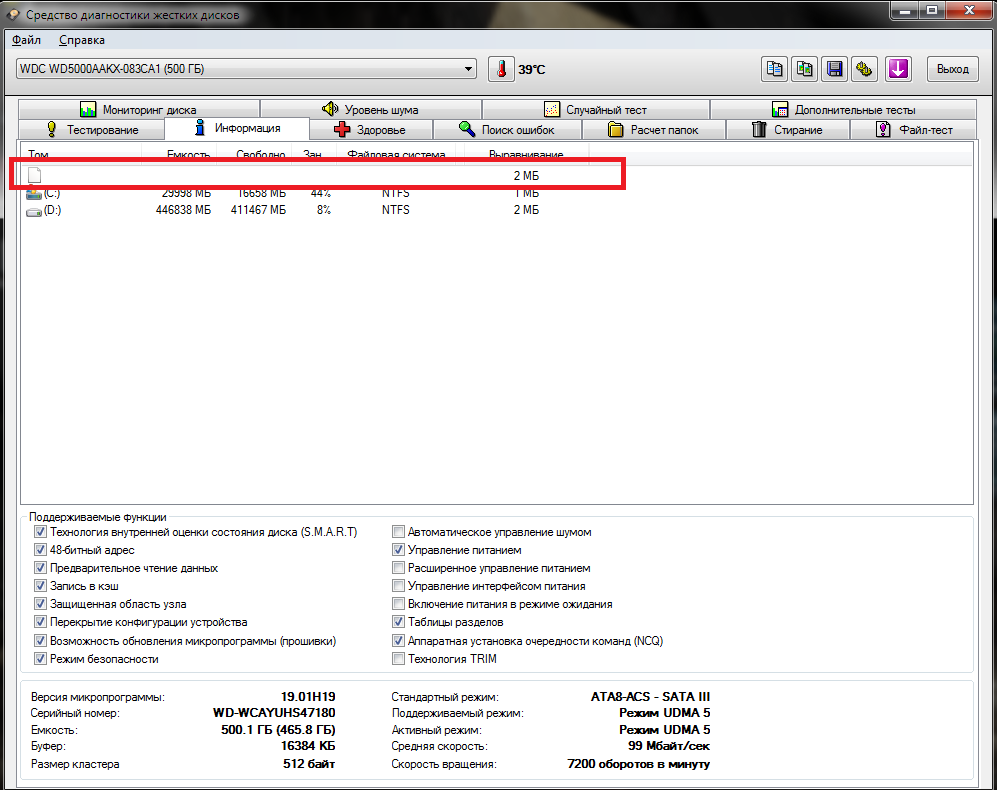Select the Информация tab
The height and width of the screenshot is (790, 997).
(237, 128)
